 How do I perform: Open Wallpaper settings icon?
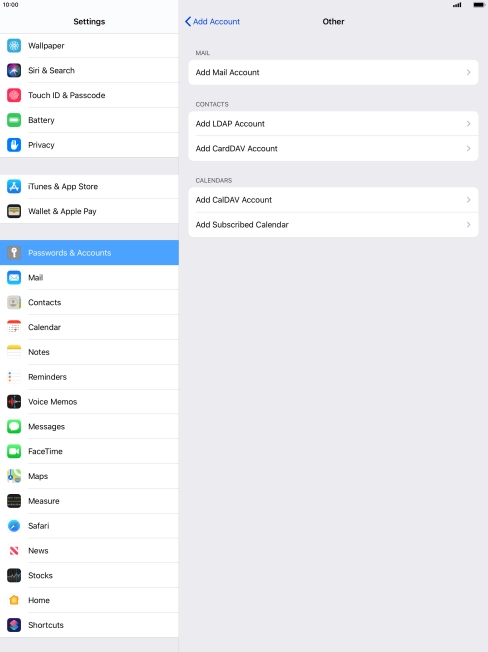[x=14, y=46]
